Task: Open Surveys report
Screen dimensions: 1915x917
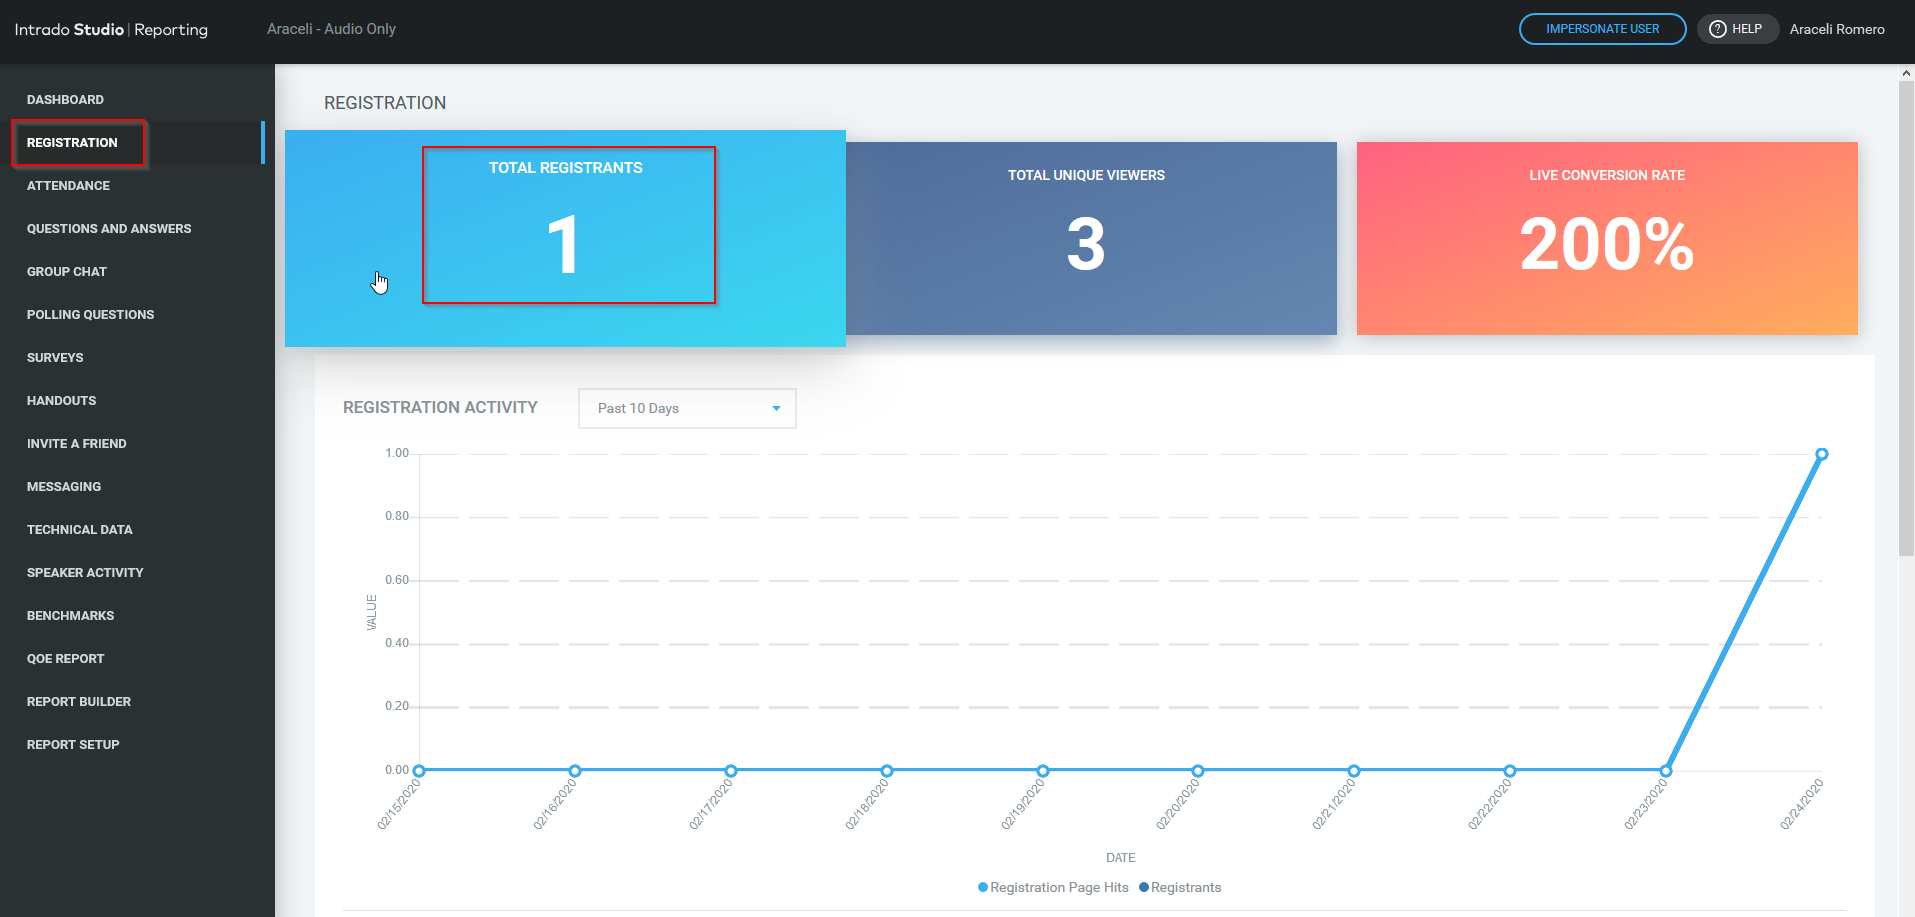Action: pos(55,358)
